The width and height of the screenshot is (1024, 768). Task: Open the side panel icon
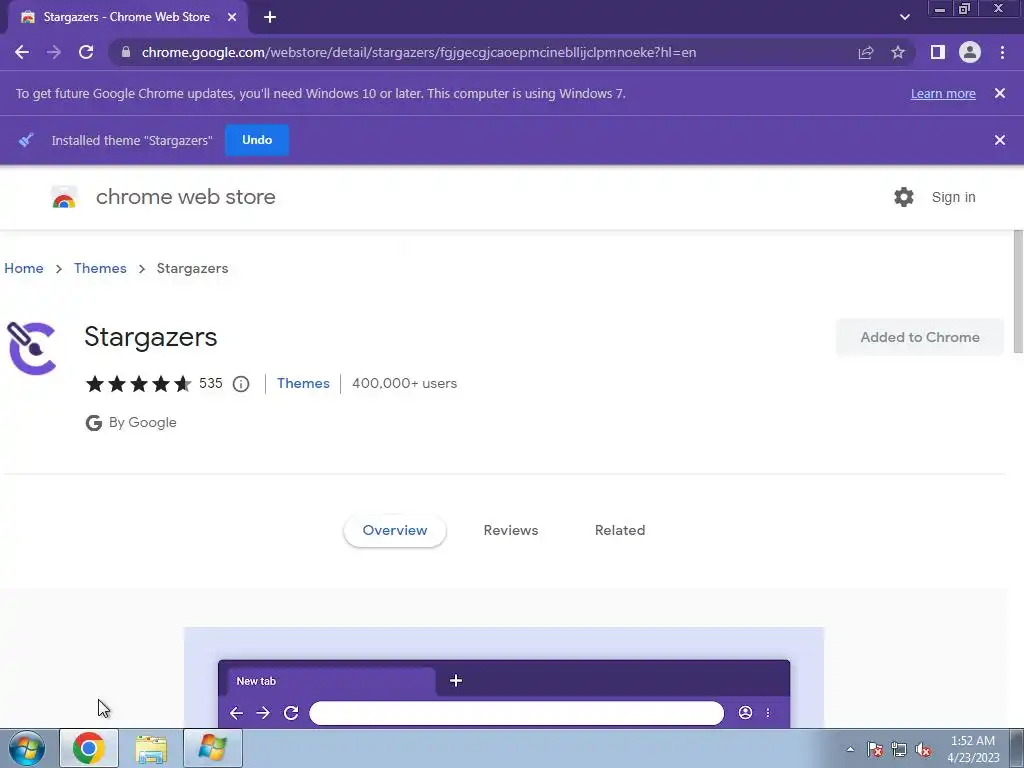pos(938,52)
